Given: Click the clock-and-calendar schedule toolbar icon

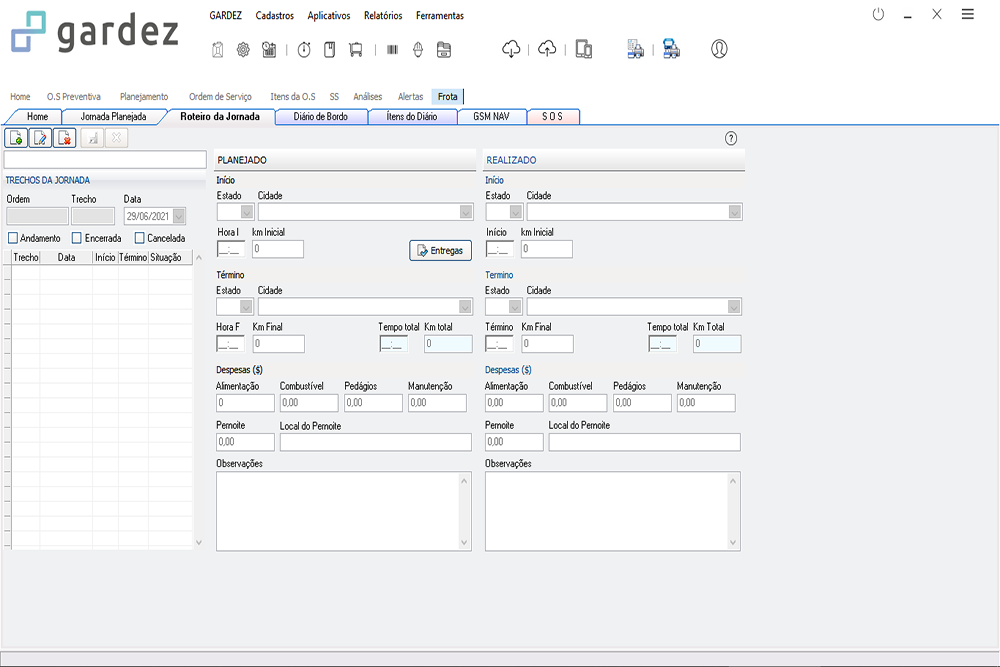Looking at the screenshot, I should click(269, 49).
